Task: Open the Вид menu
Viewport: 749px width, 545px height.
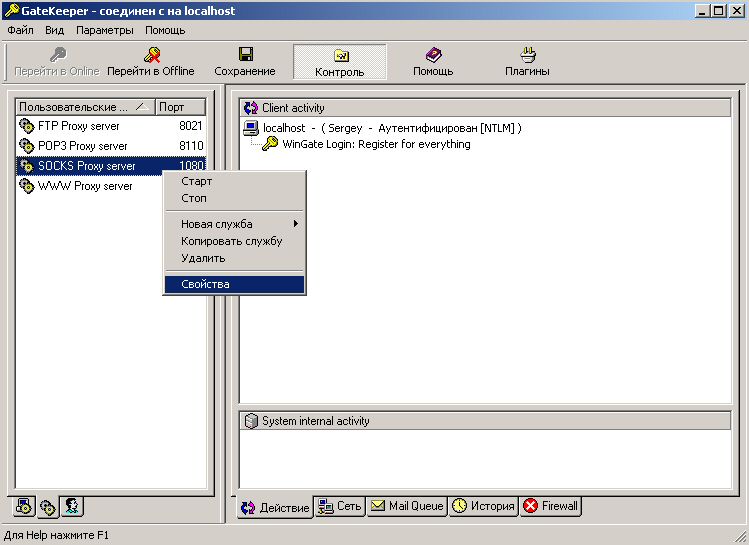Action: (54, 30)
